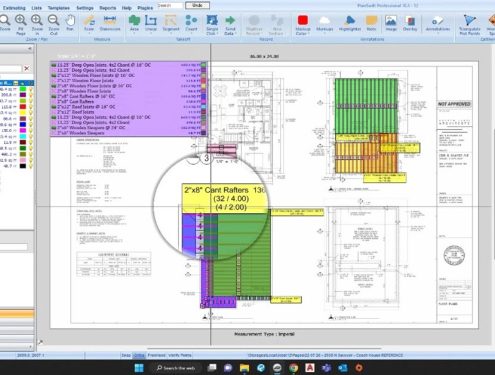495x375 pixels.
Task: Set drawing Scale tool
Action: coord(89,24)
